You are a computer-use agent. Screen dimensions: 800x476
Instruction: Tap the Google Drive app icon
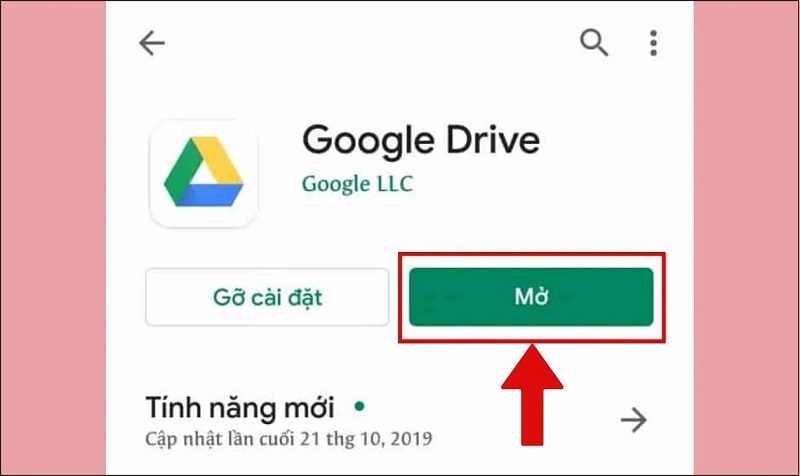[x=204, y=173]
